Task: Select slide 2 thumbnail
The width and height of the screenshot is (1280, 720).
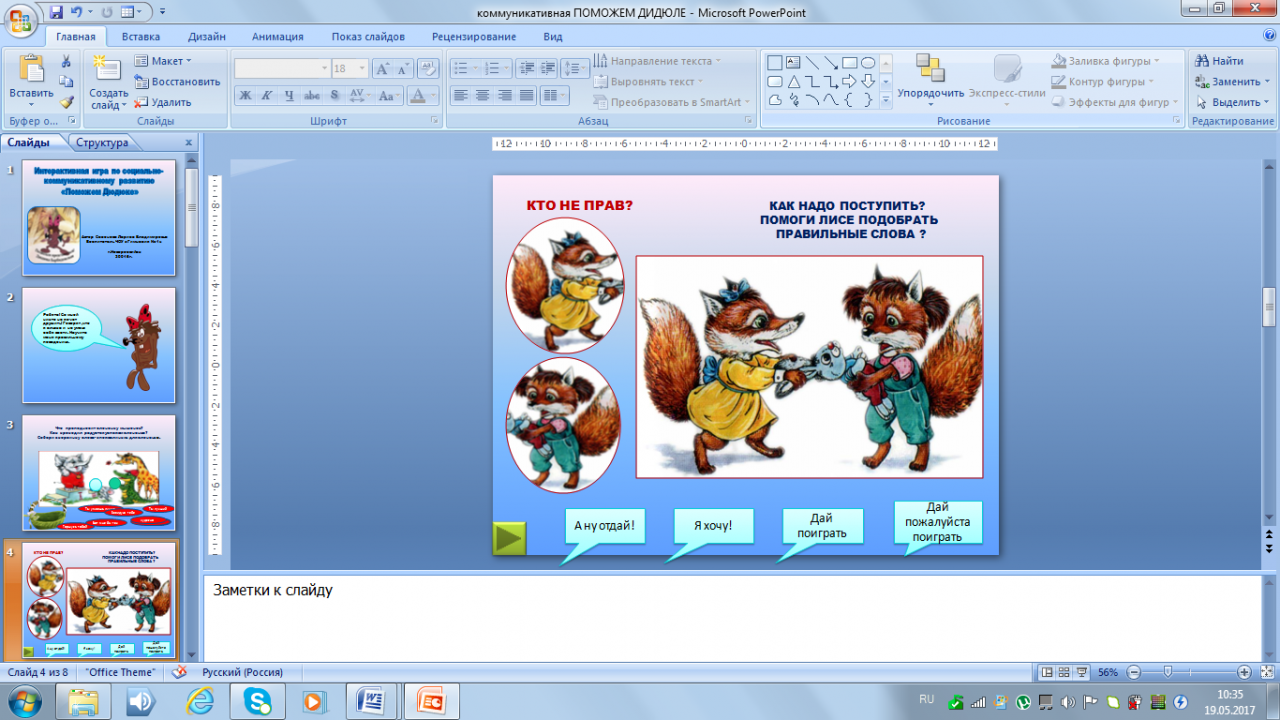Action: click(x=99, y=345)
